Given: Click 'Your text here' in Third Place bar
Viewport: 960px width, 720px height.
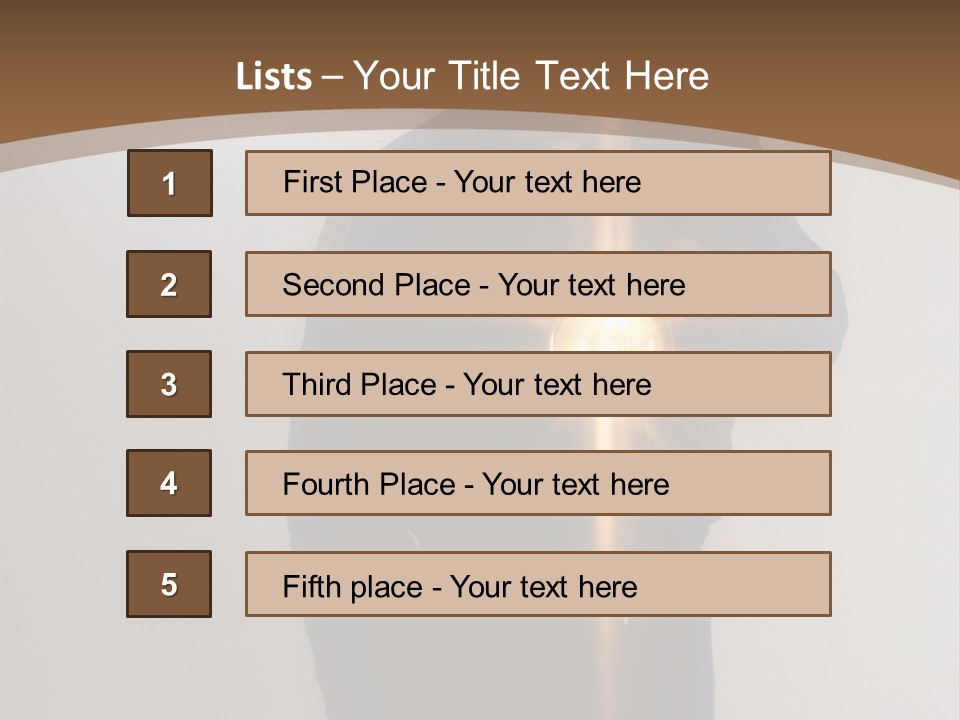Looking at the screenshot, I should 557,384.
